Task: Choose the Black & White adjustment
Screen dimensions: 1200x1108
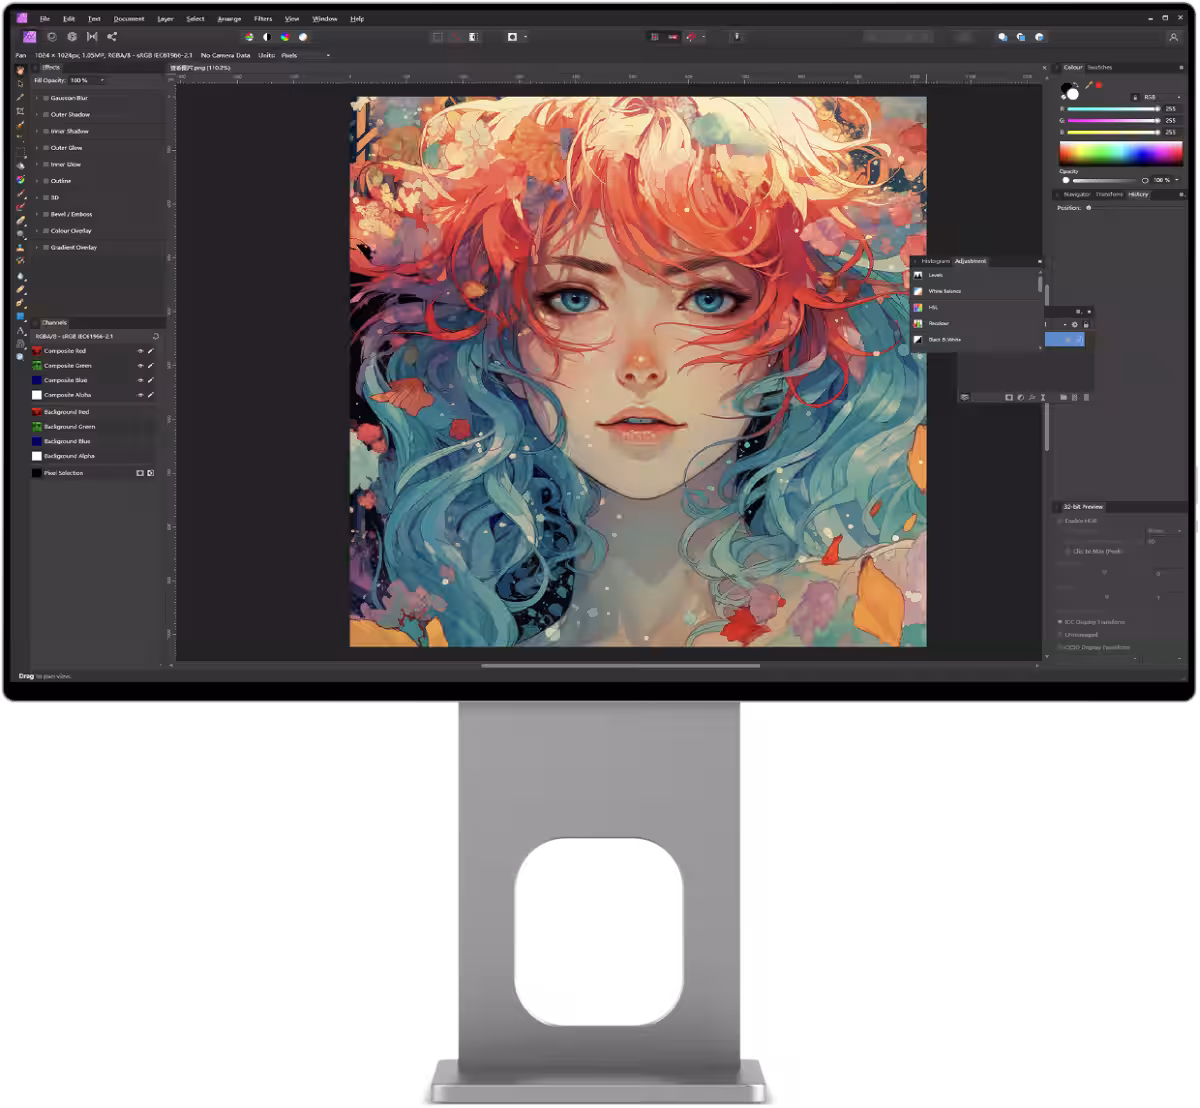Action: [977, 340]
